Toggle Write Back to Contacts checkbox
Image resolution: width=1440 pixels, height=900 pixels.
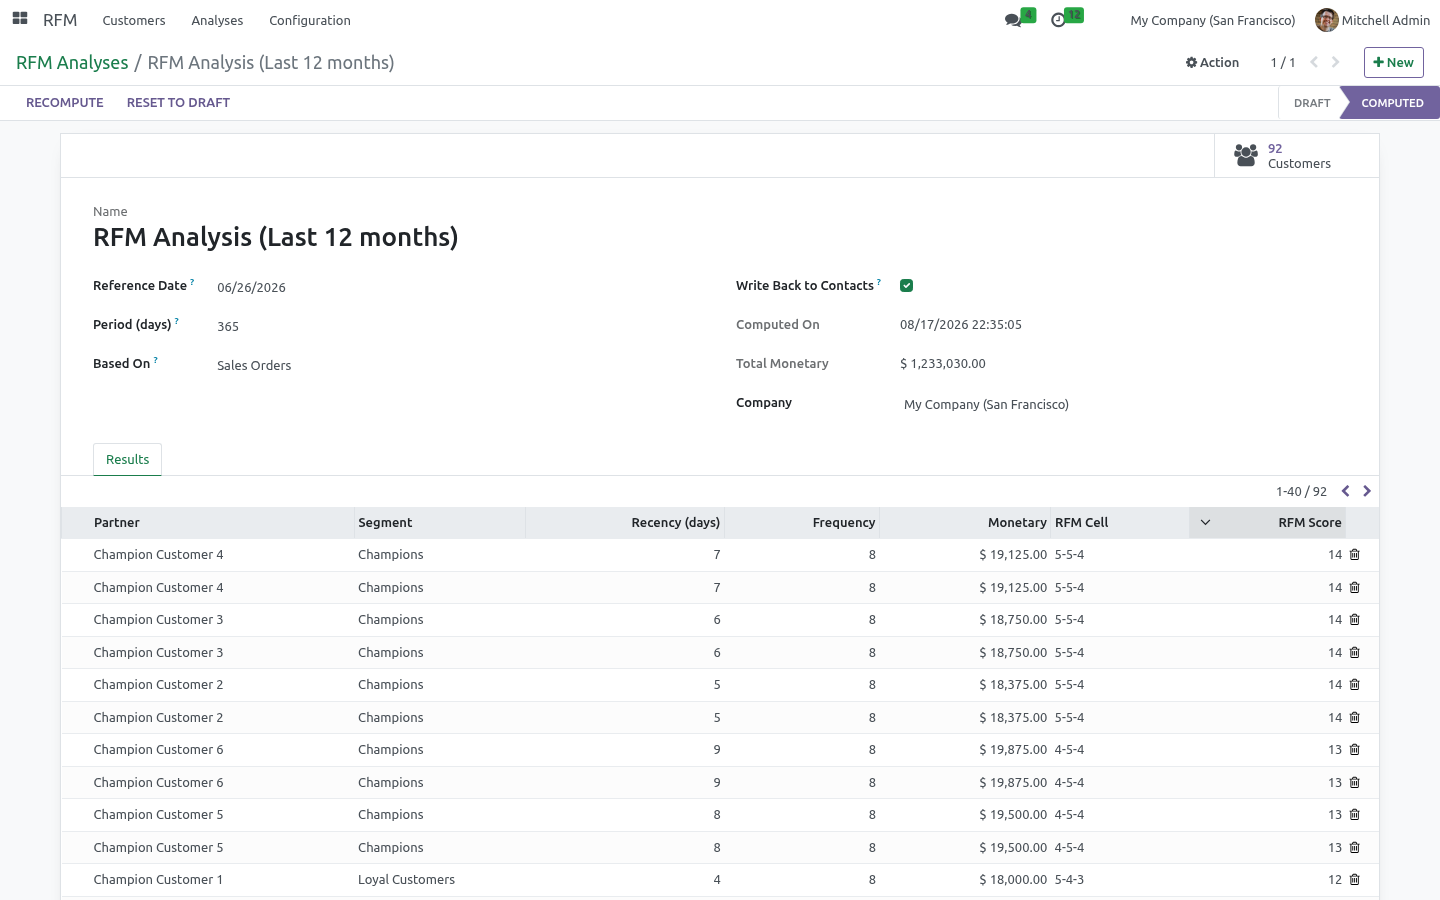pyautogui.click(x=907, y=286)
